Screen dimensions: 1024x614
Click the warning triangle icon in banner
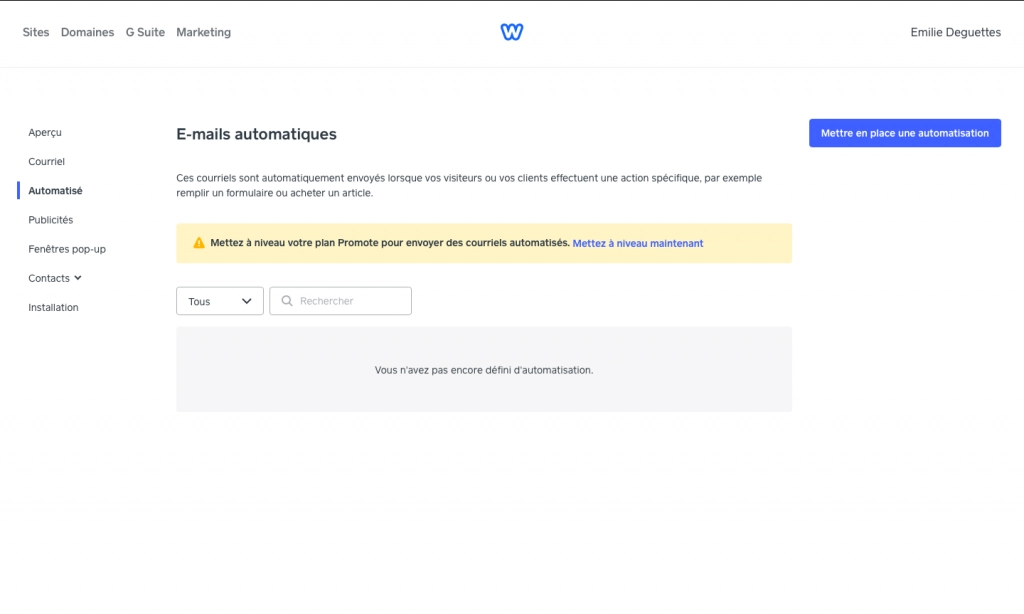[199, 243]
